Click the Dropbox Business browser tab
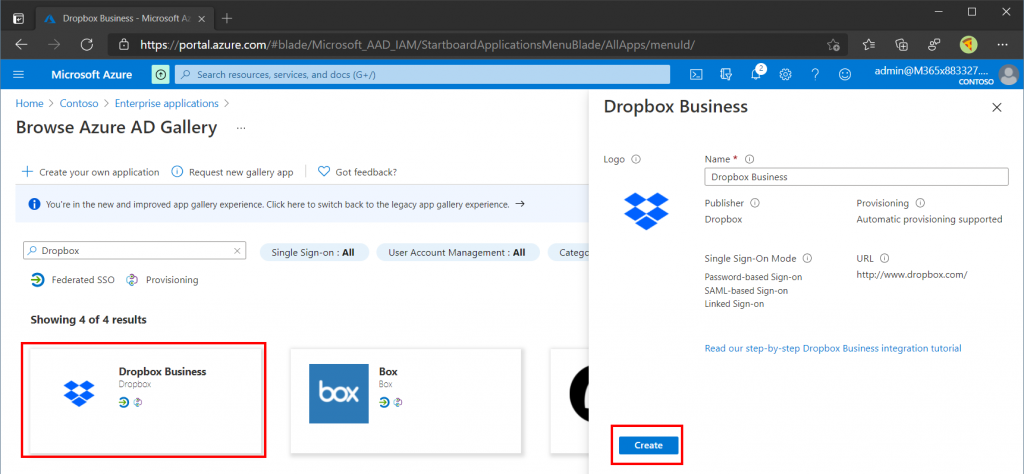Viewport: 1024px width, 474px height. coord(123,18)
